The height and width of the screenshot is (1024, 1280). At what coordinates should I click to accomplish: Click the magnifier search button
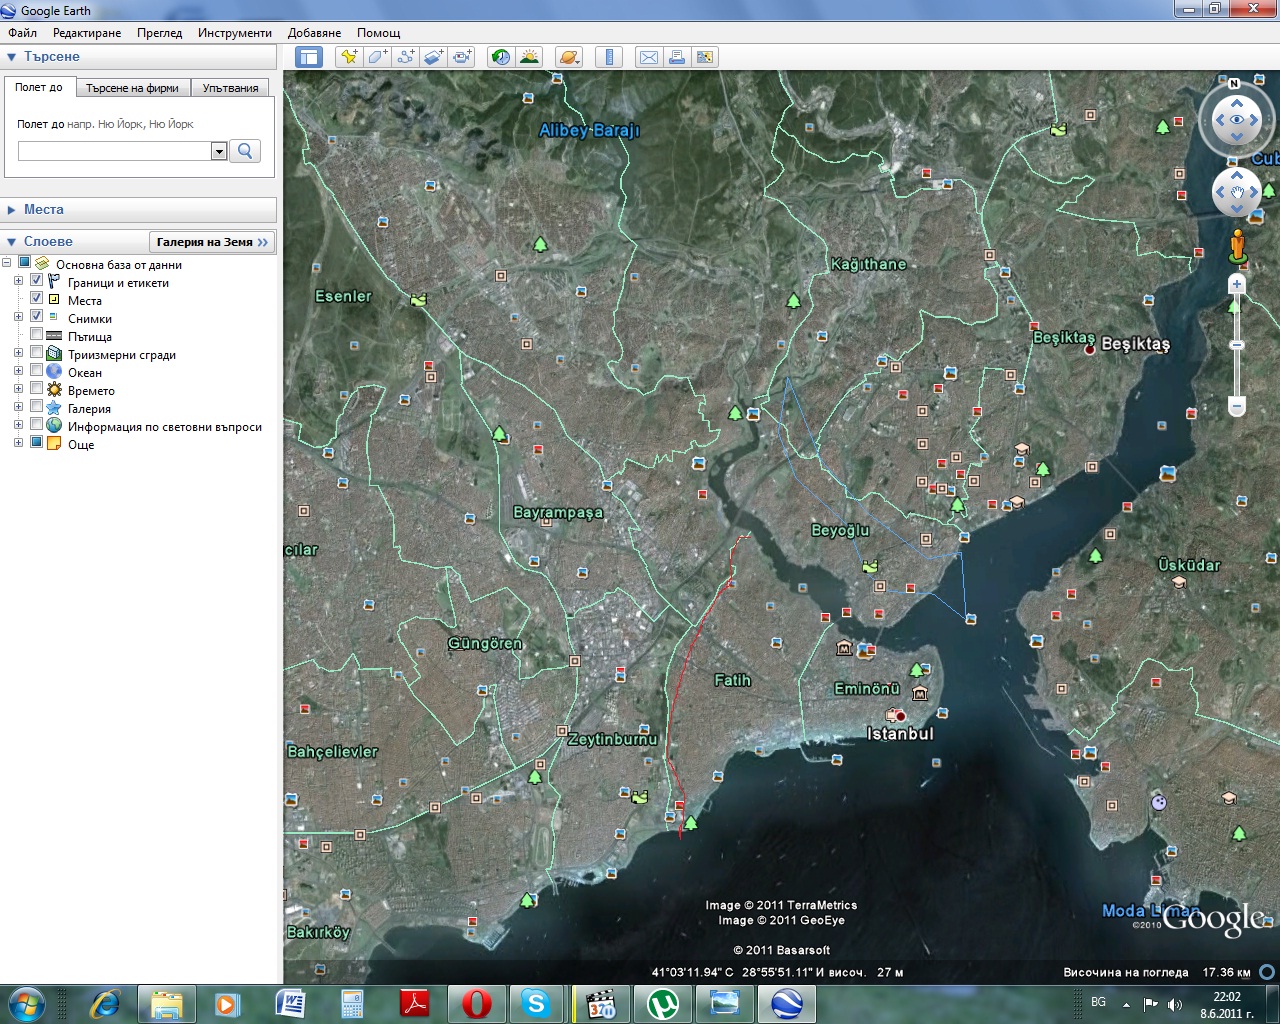click(x=245, y=151)
